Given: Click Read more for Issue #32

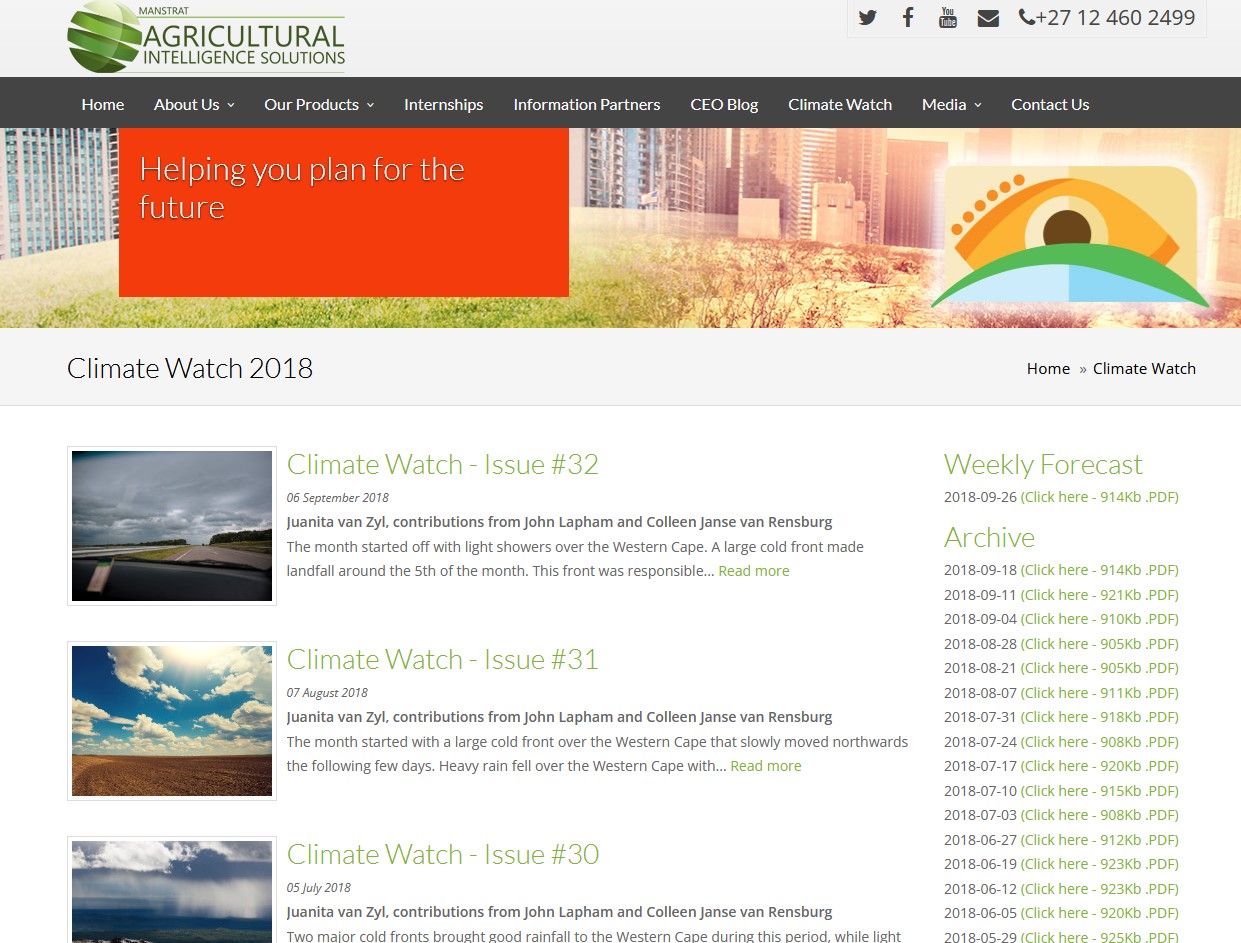Looking at the screenshot, I should point(754,571).
